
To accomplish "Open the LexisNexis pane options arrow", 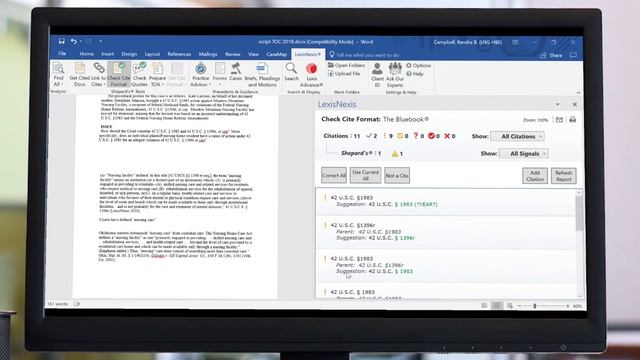I will coord(558,104).
